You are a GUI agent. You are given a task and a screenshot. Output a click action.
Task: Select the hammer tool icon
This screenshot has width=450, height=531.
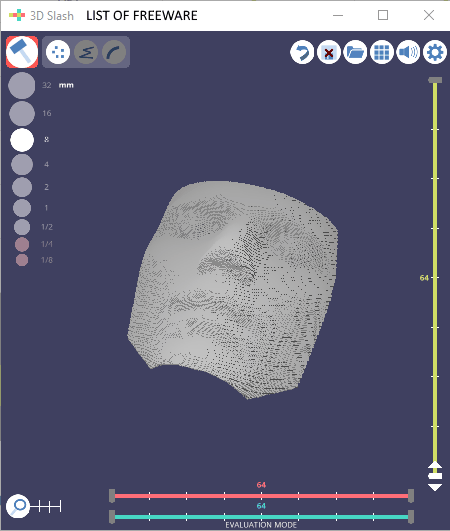tap(22, 52)
